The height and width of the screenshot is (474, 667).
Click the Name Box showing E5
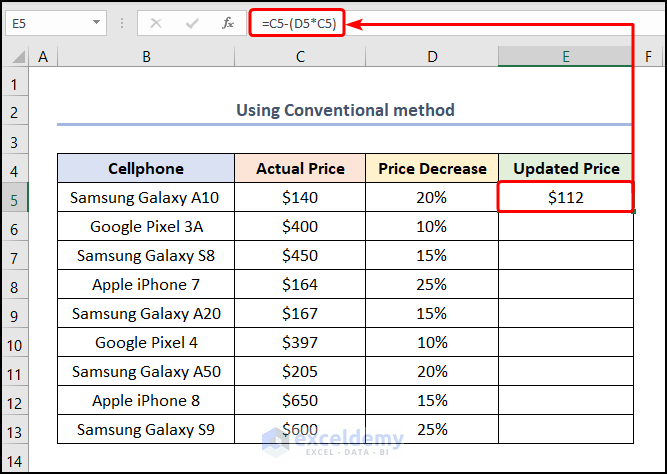[50, 22]
